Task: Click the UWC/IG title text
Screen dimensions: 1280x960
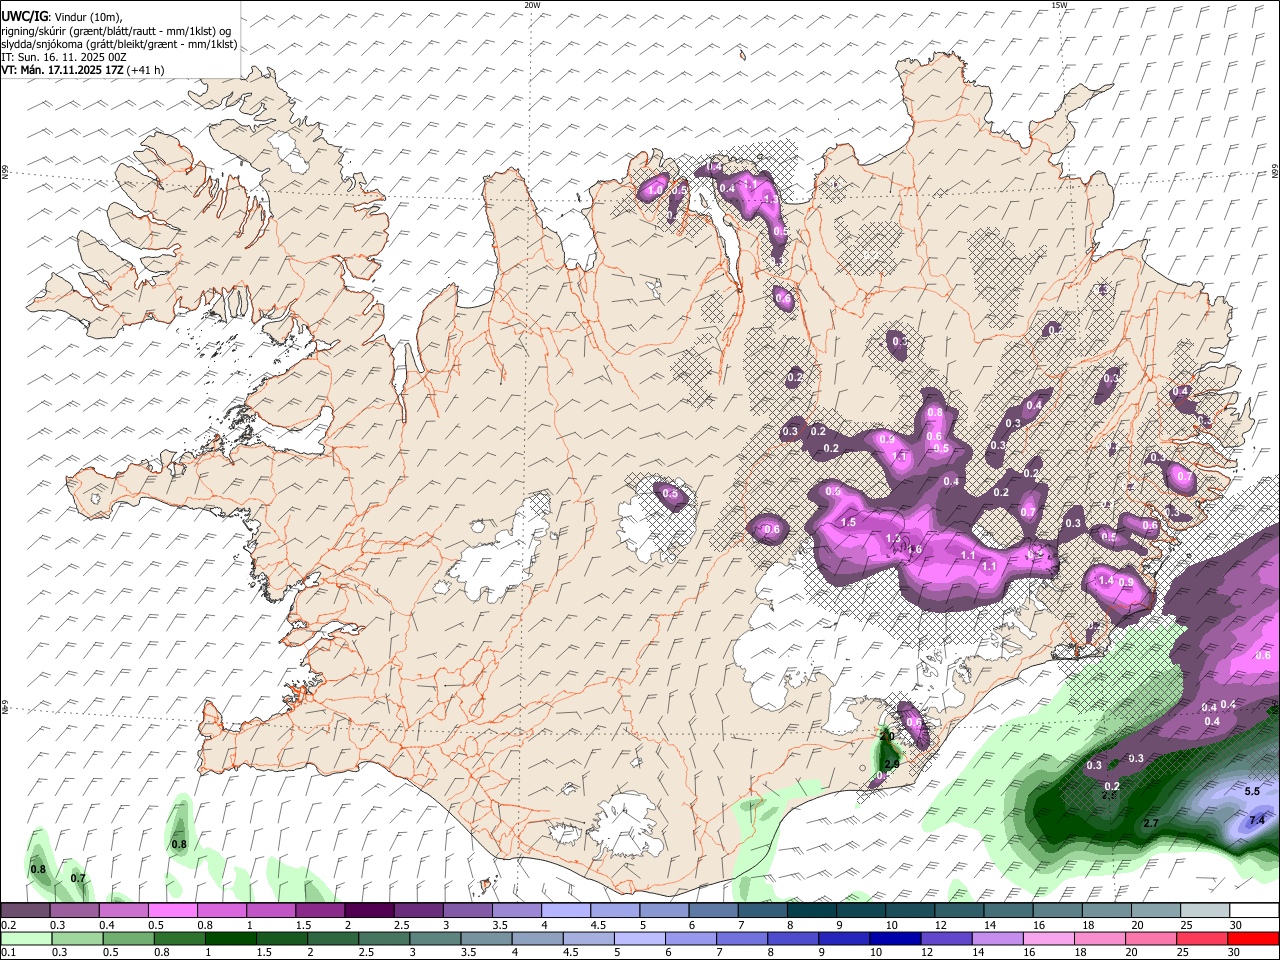Action: (23, 16)
